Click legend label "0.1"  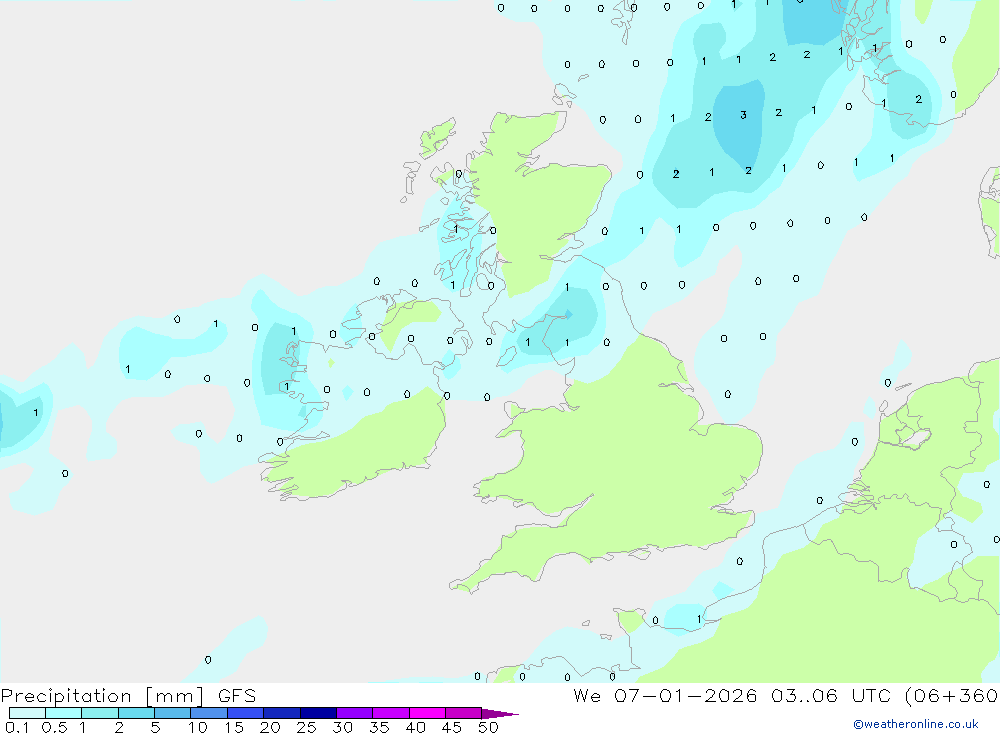17,727
